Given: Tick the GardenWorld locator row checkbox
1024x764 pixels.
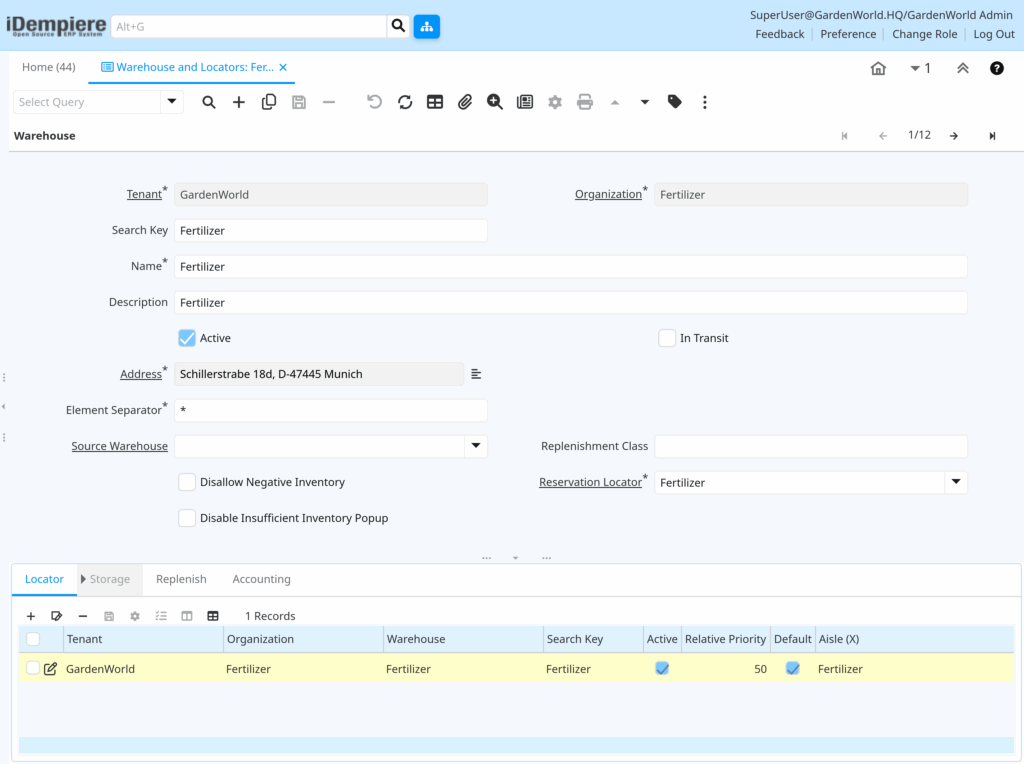Looking at the screenshot, I should [33, 668].
